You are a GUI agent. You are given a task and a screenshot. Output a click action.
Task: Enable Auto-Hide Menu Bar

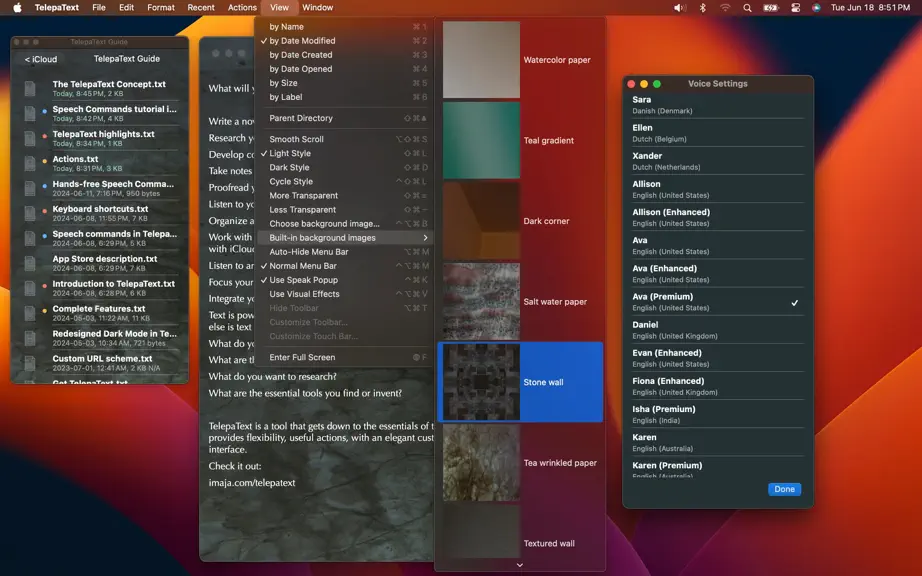pyautogui.click(x=344, y=252)
